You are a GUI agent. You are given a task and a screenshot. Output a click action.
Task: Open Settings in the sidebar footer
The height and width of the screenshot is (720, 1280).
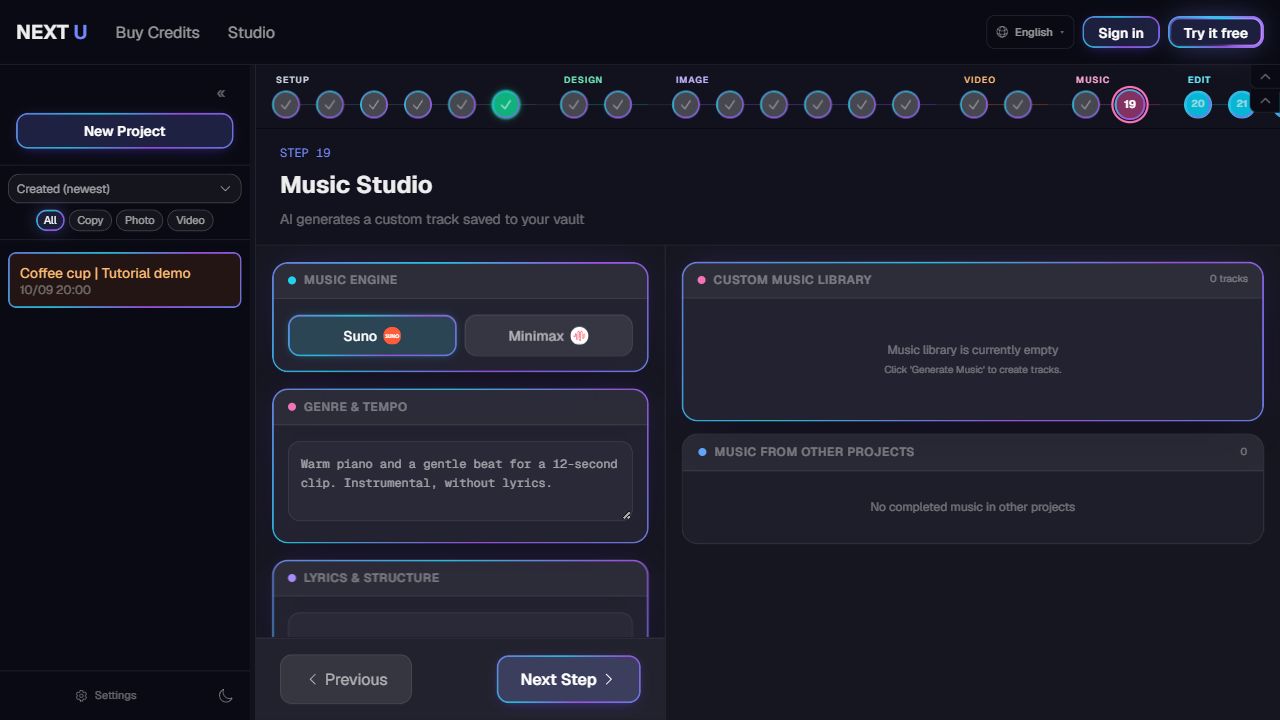click(106, 696)
